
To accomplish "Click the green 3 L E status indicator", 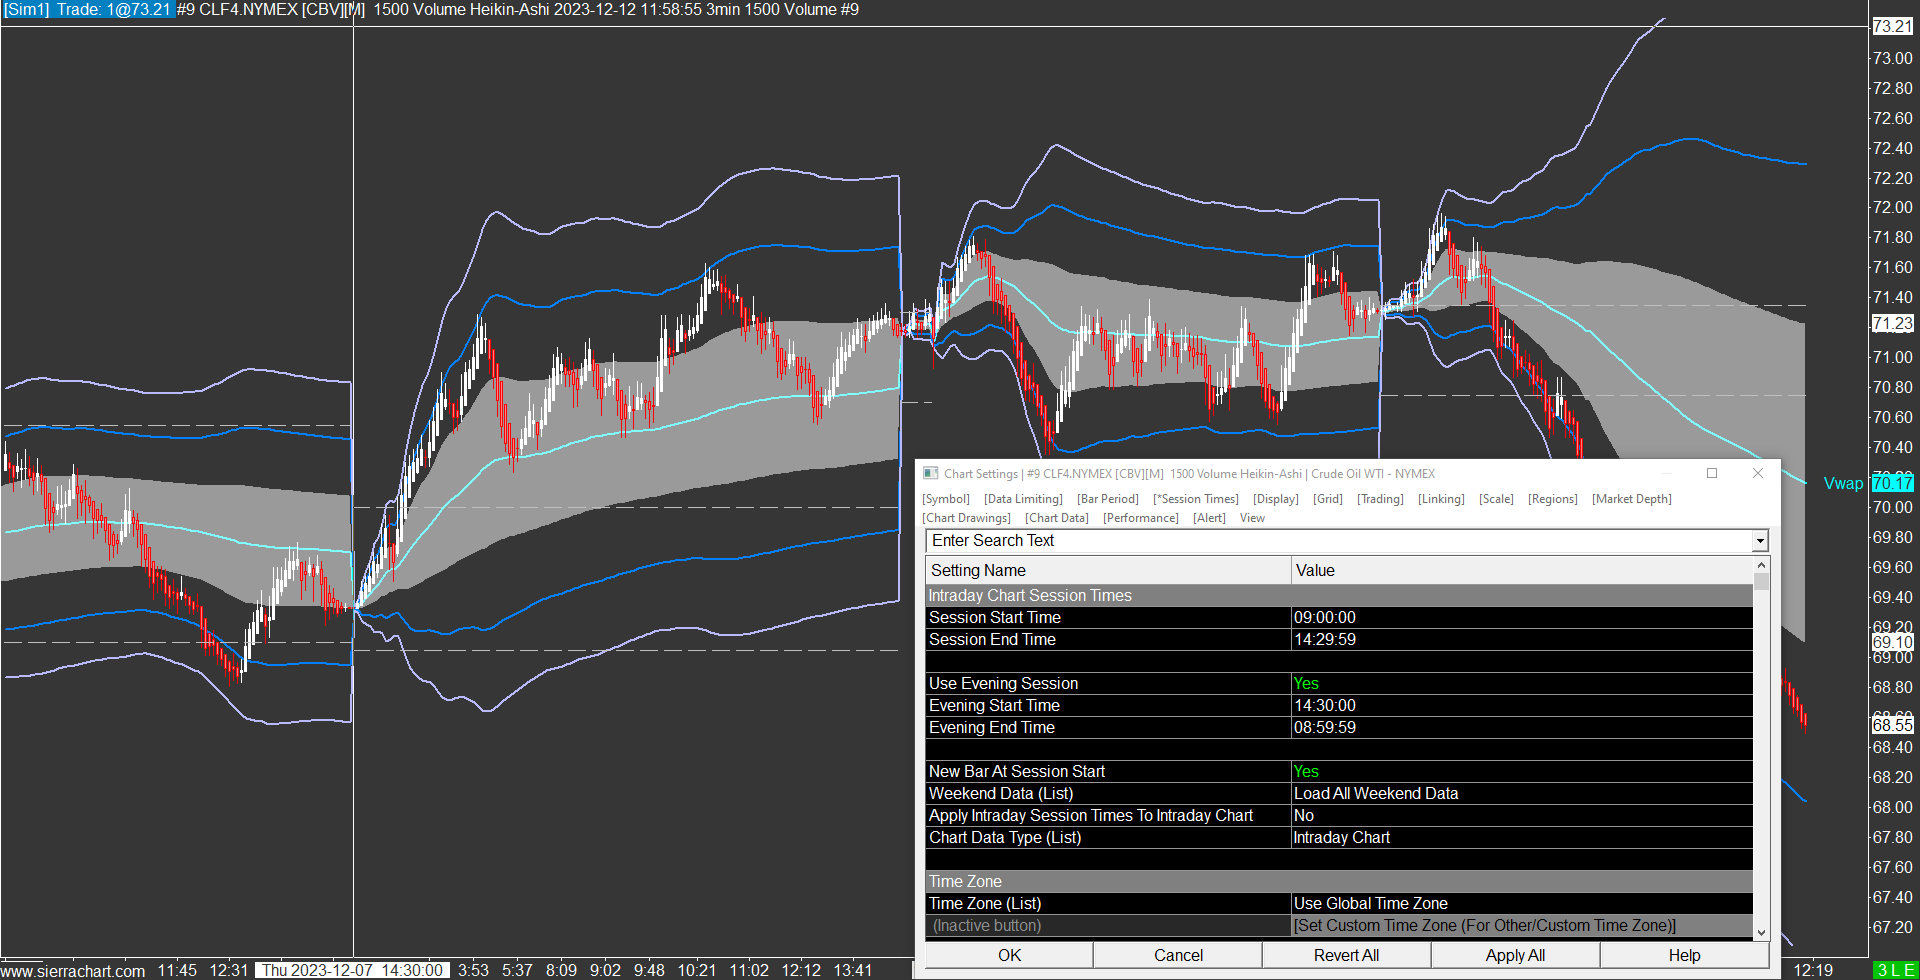I will [x=1894, y=970].
